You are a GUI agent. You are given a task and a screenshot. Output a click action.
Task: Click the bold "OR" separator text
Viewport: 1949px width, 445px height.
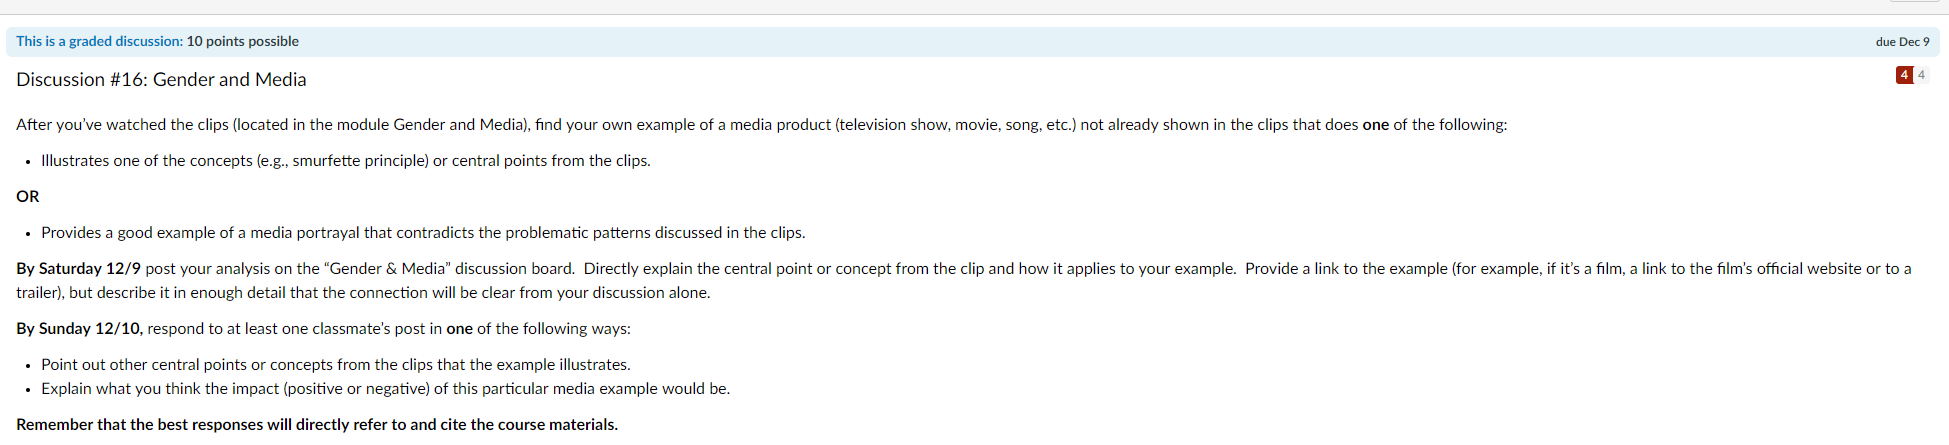(28, 196)
